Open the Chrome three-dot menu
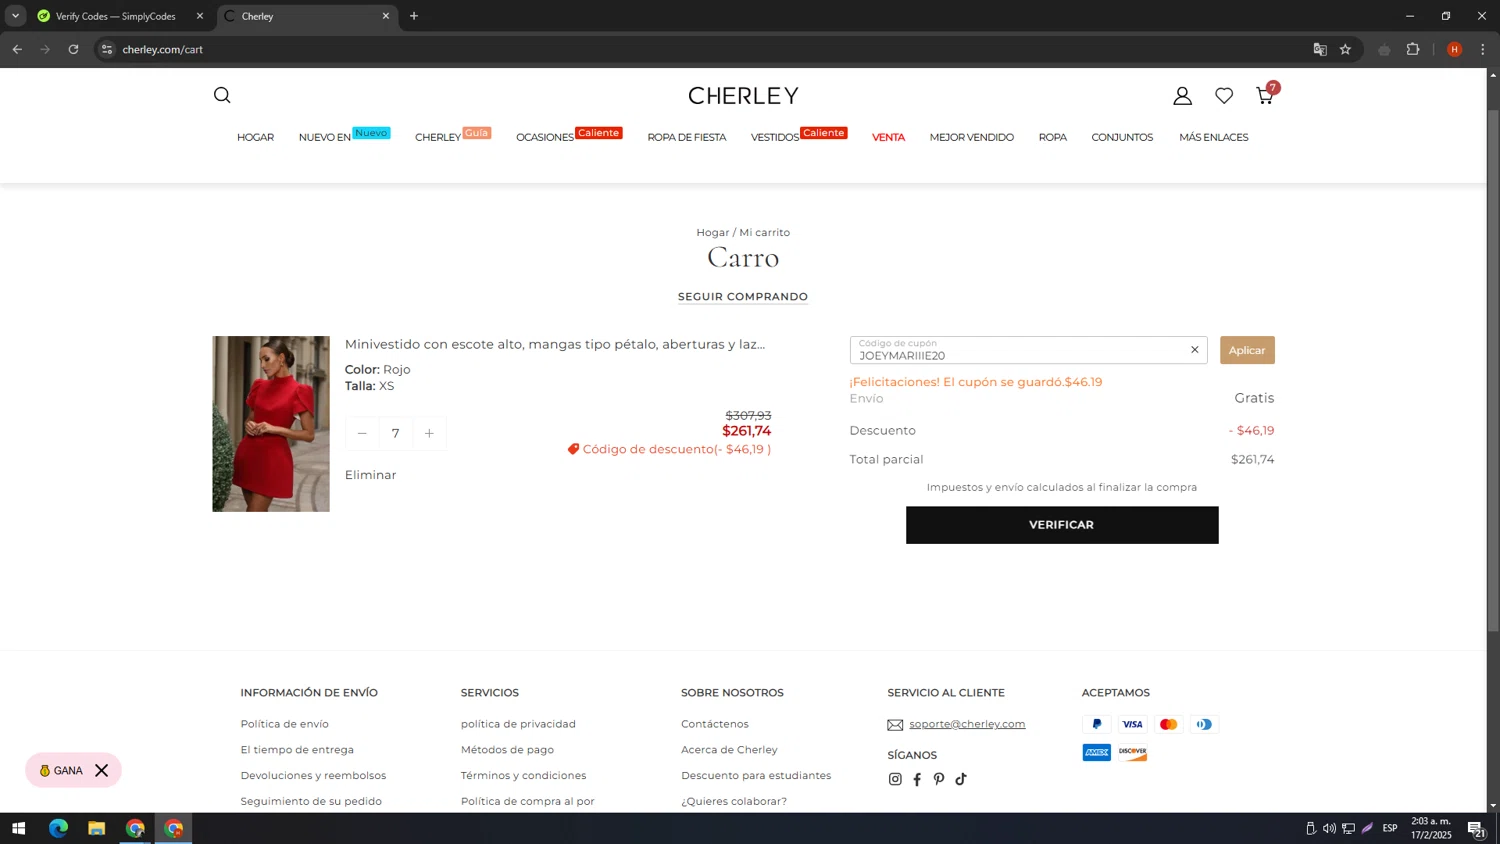Viewport: 1500px width, 844px height. 1482,49
